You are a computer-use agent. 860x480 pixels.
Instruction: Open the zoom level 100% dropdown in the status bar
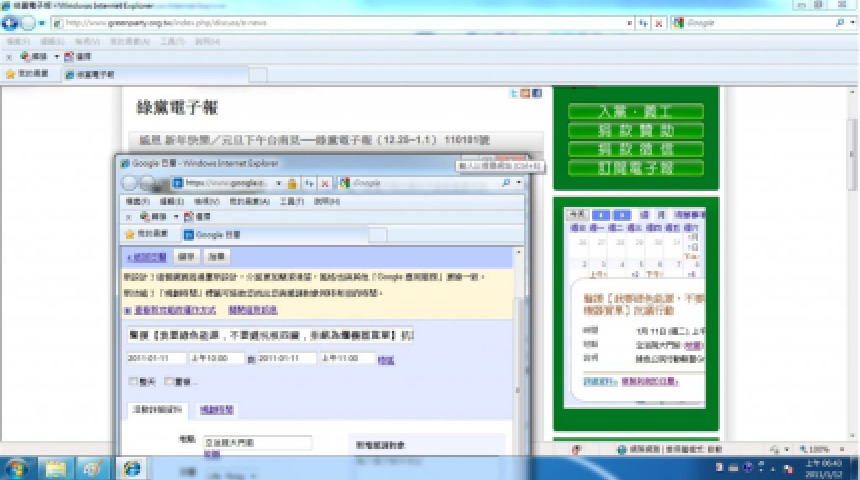(841, 449)
